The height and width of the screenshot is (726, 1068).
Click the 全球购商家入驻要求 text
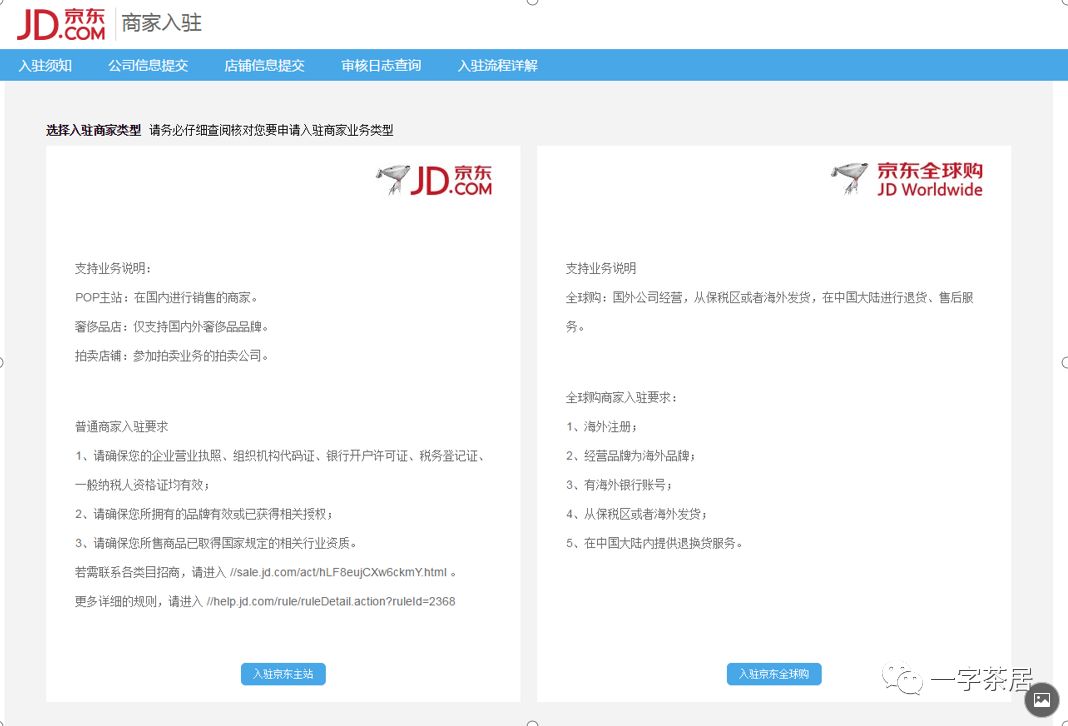(x=621, y=397)
